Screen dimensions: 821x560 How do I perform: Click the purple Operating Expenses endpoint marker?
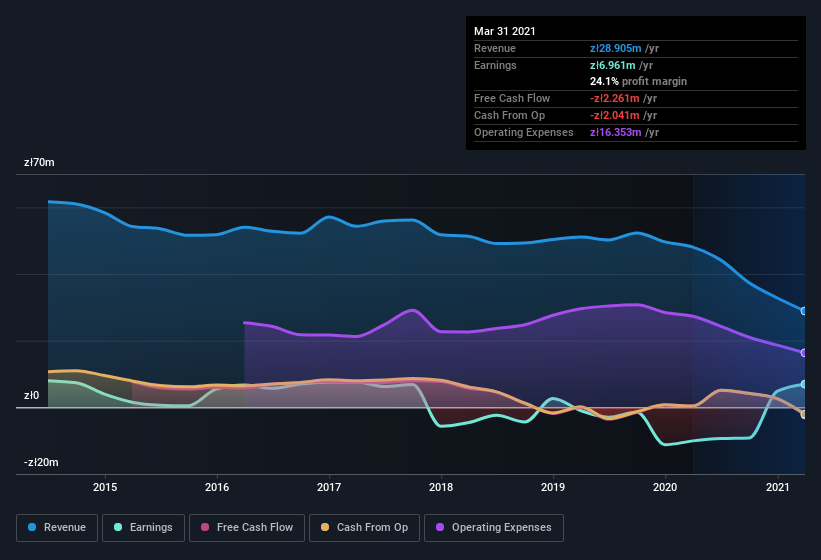(804, 352)
